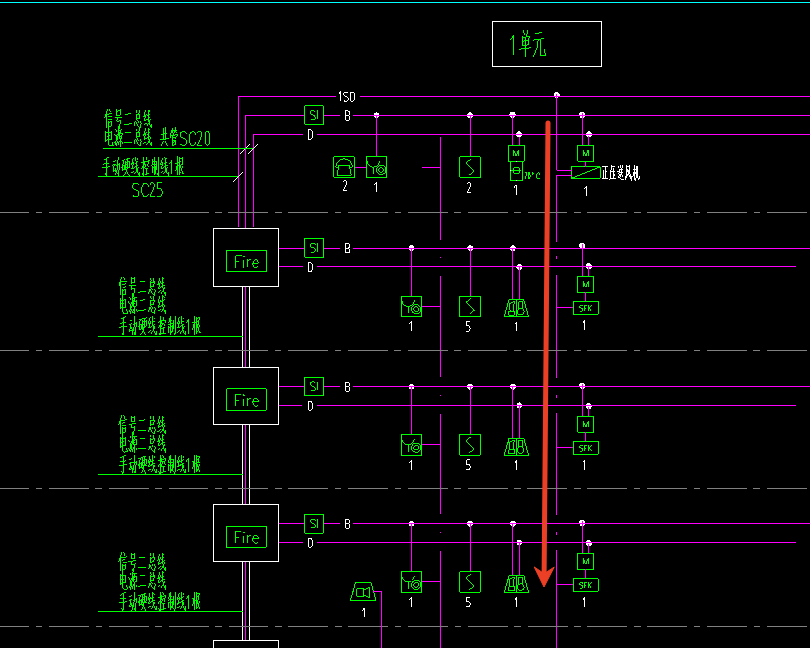Click the "共管SC20" conduit text
The width and height of the screenshot is (810, 648).
[x=185, y=138]
